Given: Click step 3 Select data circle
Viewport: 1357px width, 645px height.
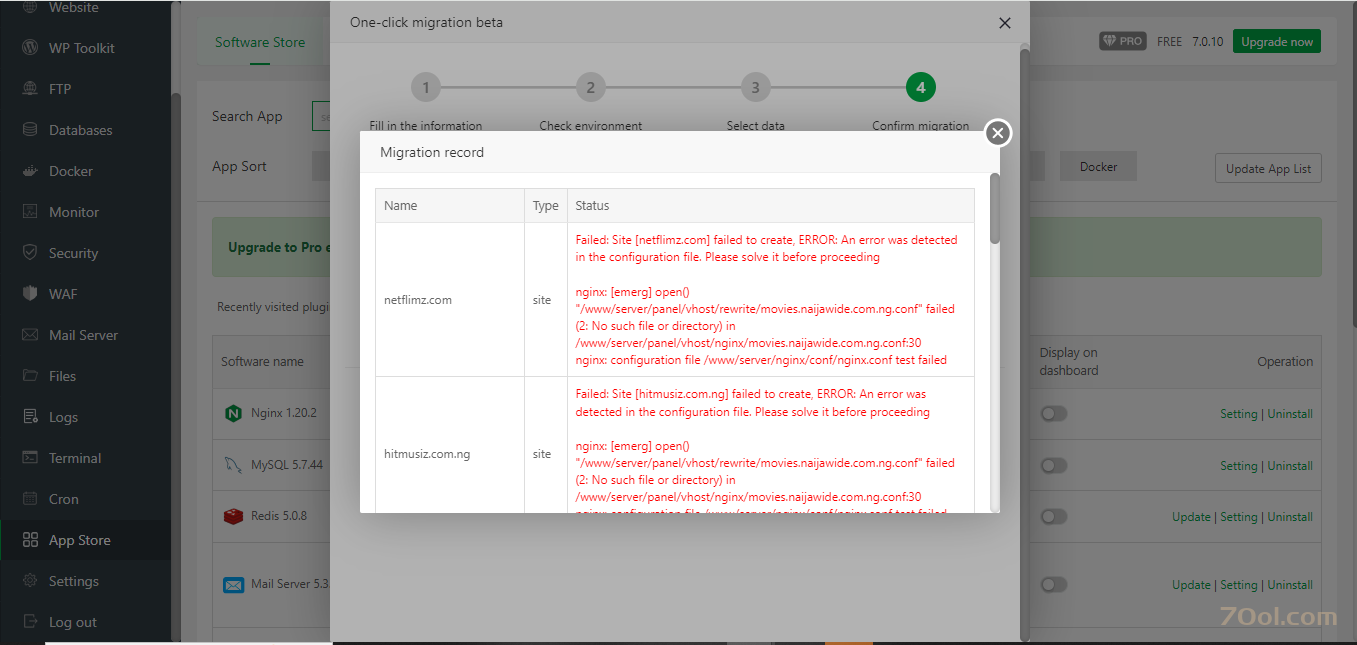Looking at the screenshot, I should pos(755,88).
